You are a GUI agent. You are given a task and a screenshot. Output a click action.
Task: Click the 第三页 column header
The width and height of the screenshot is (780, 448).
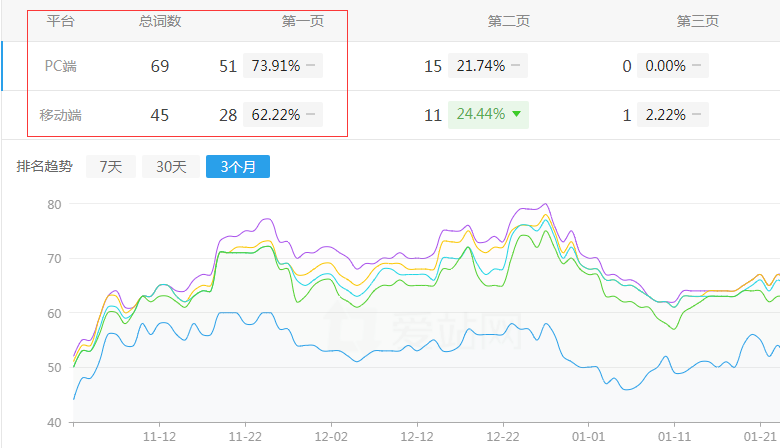697,21
